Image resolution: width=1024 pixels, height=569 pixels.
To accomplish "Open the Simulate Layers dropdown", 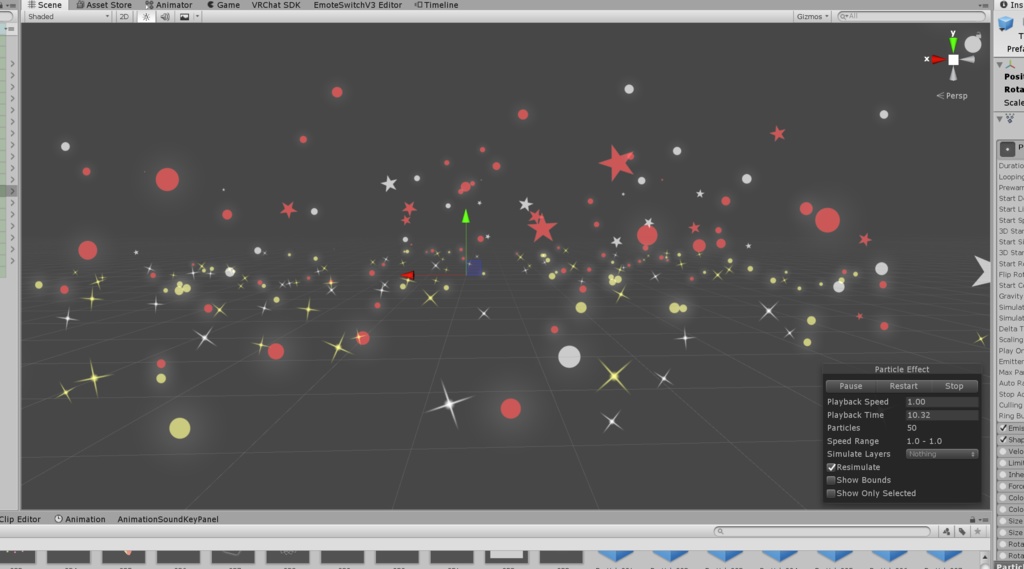I will click(x=941, y=454).
